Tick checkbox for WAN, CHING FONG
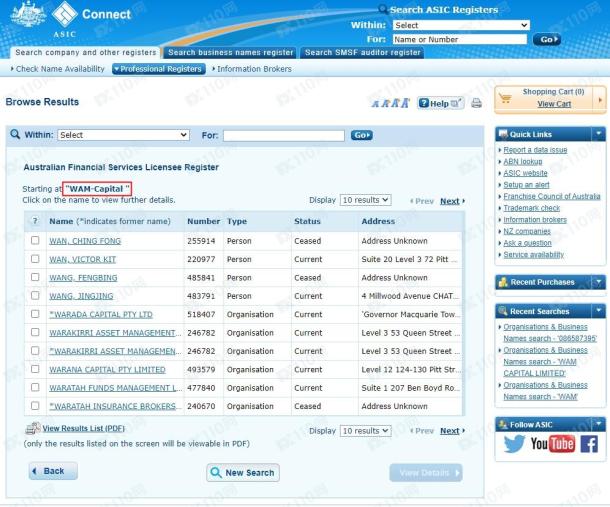610x507 pixels. click(x=35, y=240)
